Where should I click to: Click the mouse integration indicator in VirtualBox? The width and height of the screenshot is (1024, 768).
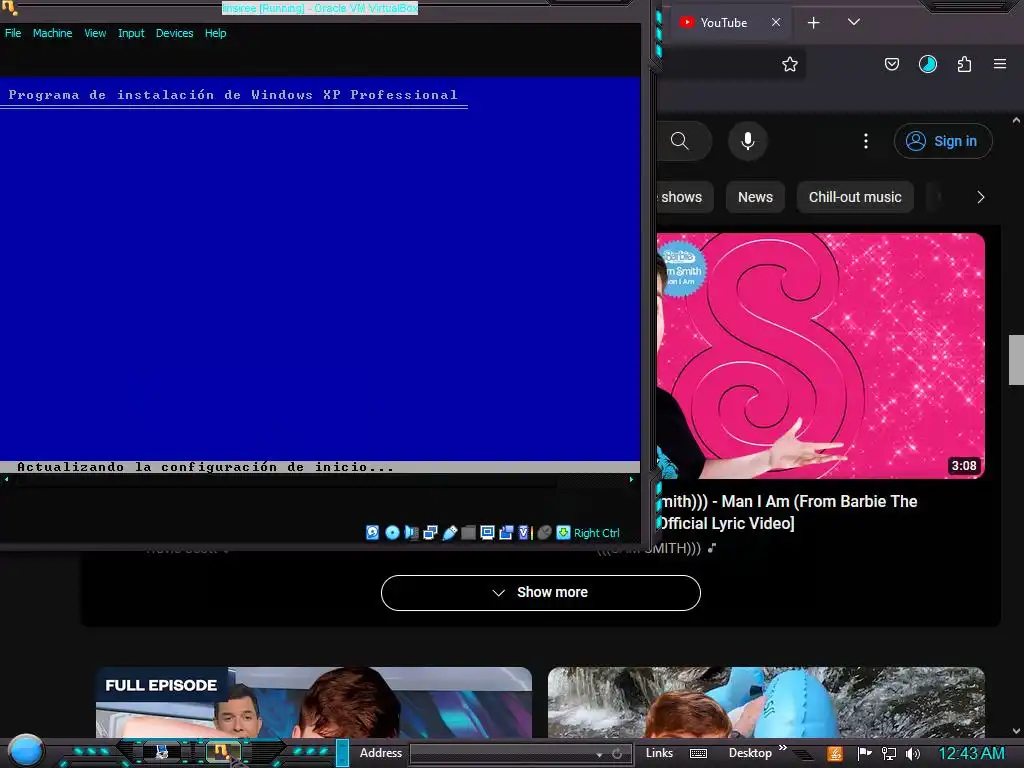(x=544, y=532)
